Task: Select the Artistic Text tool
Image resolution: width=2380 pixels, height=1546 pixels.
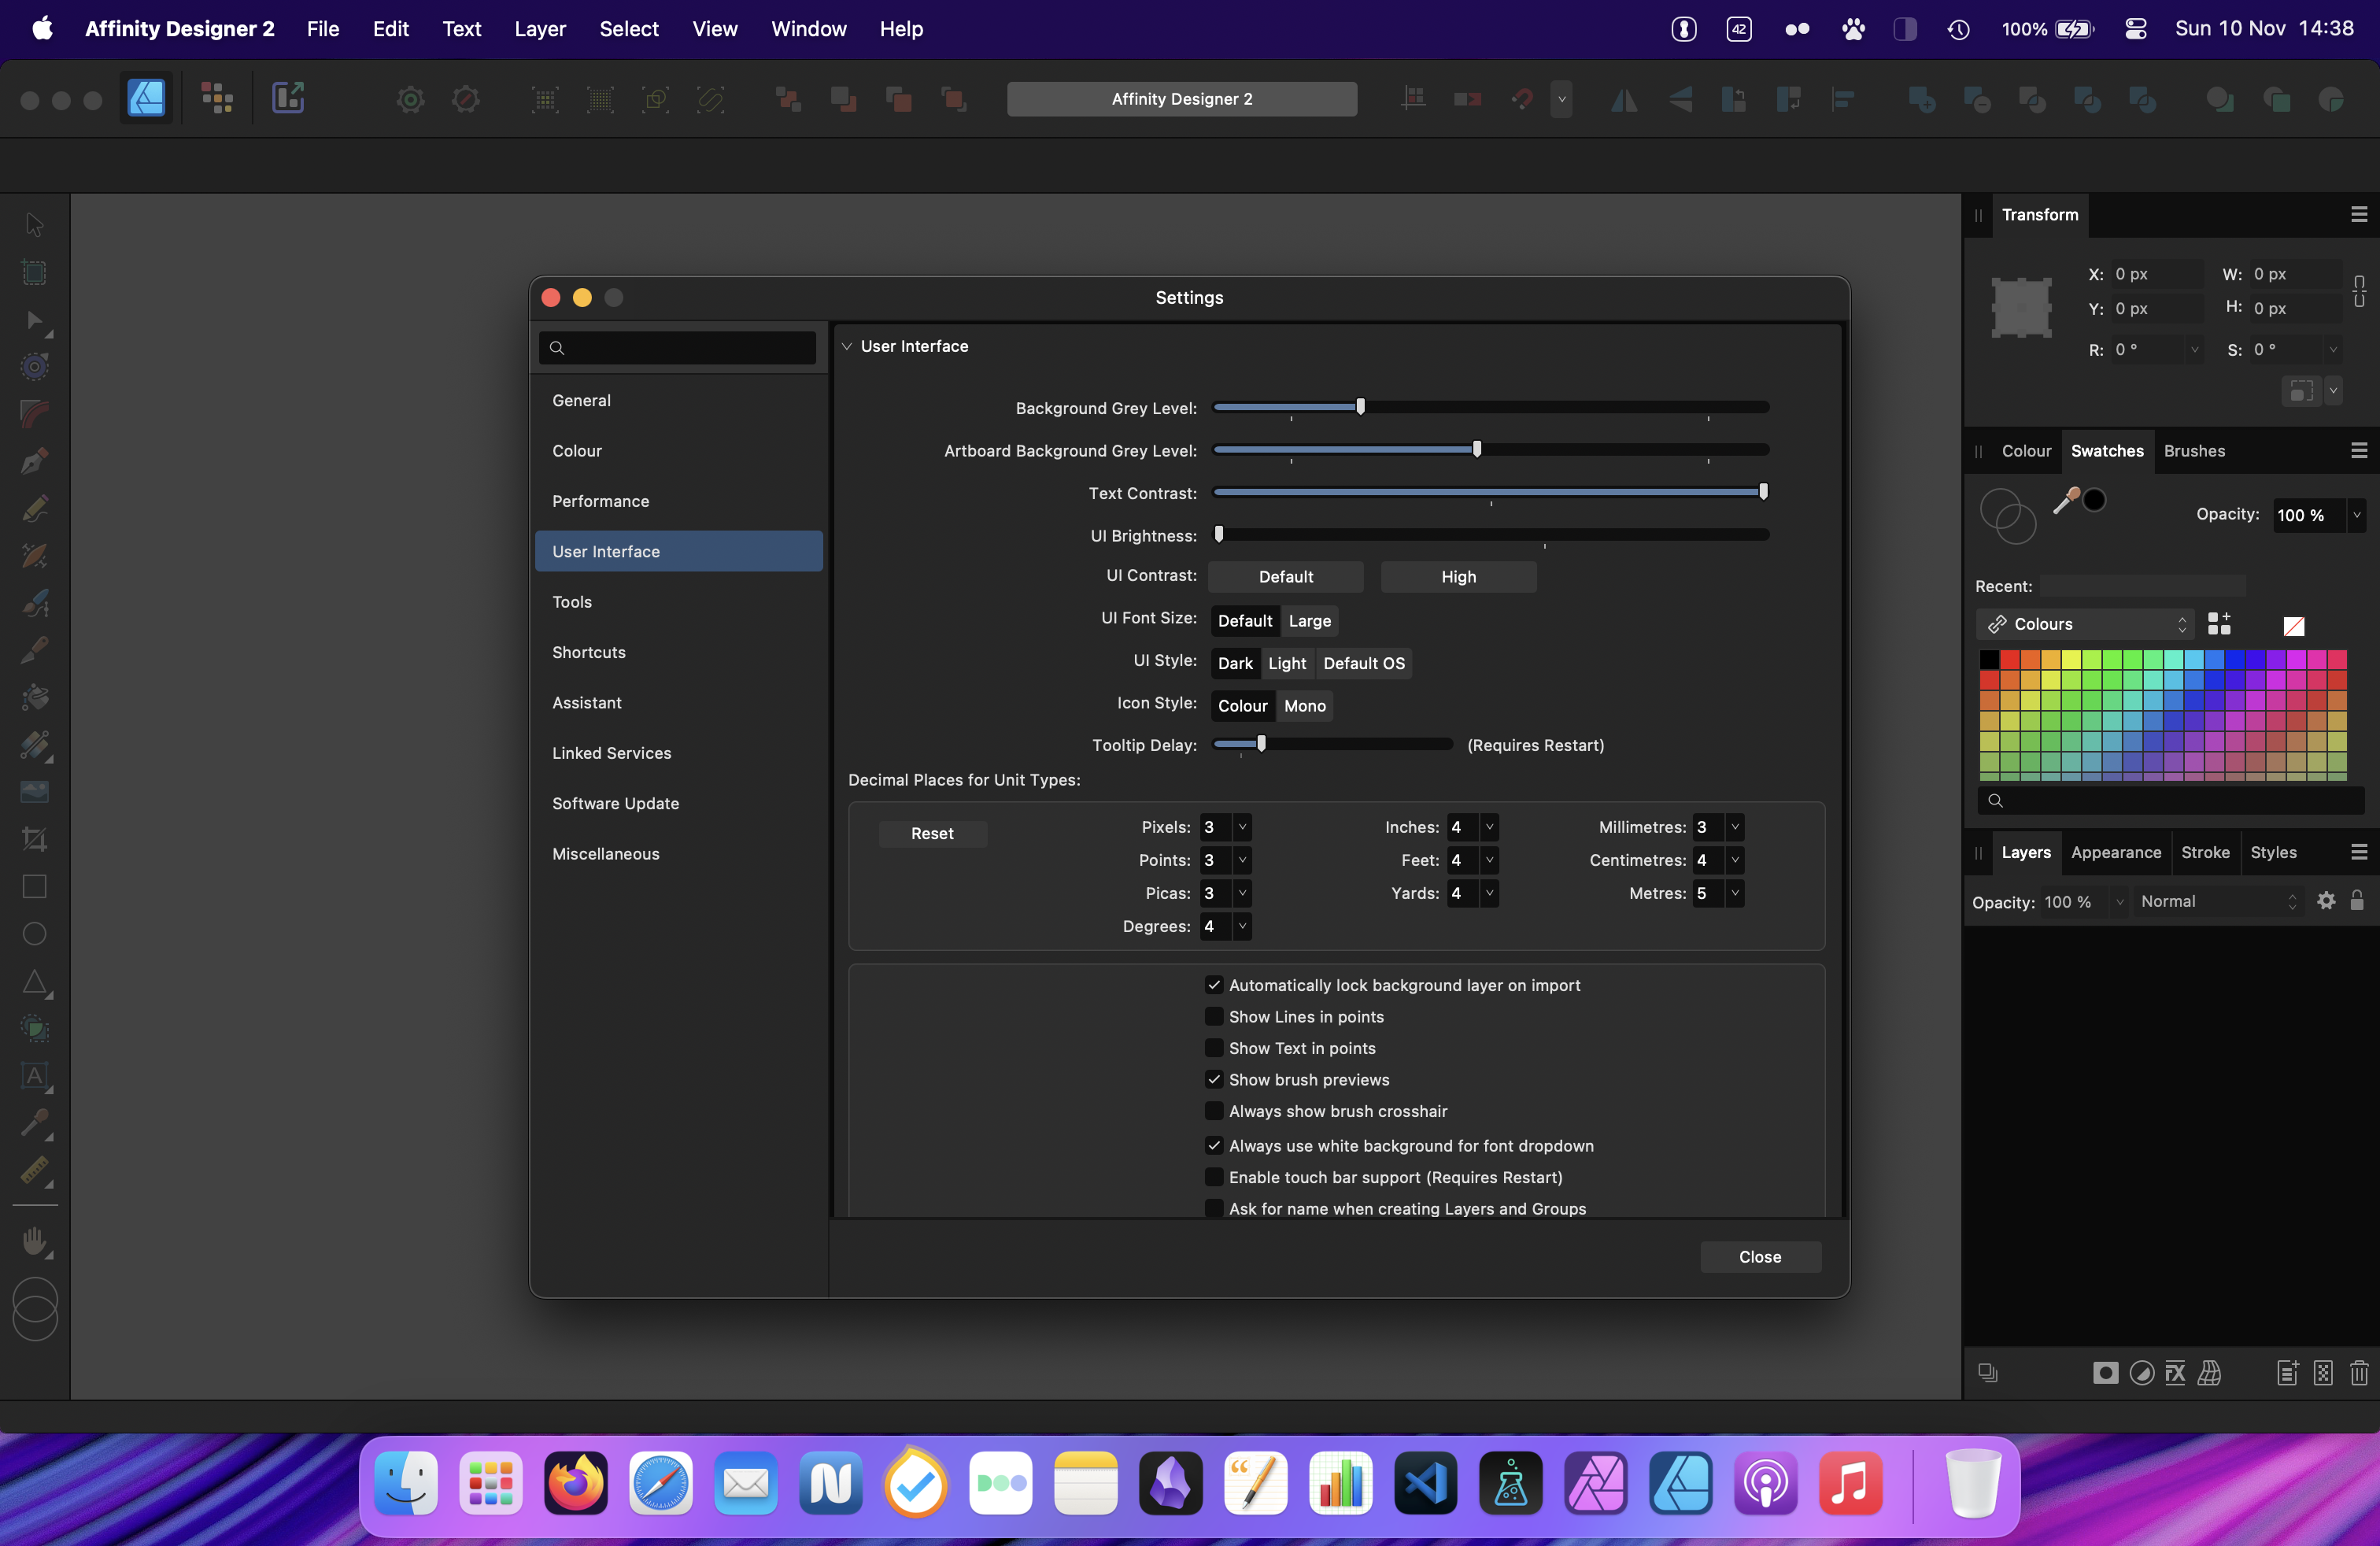Action: pos(34,1075)
